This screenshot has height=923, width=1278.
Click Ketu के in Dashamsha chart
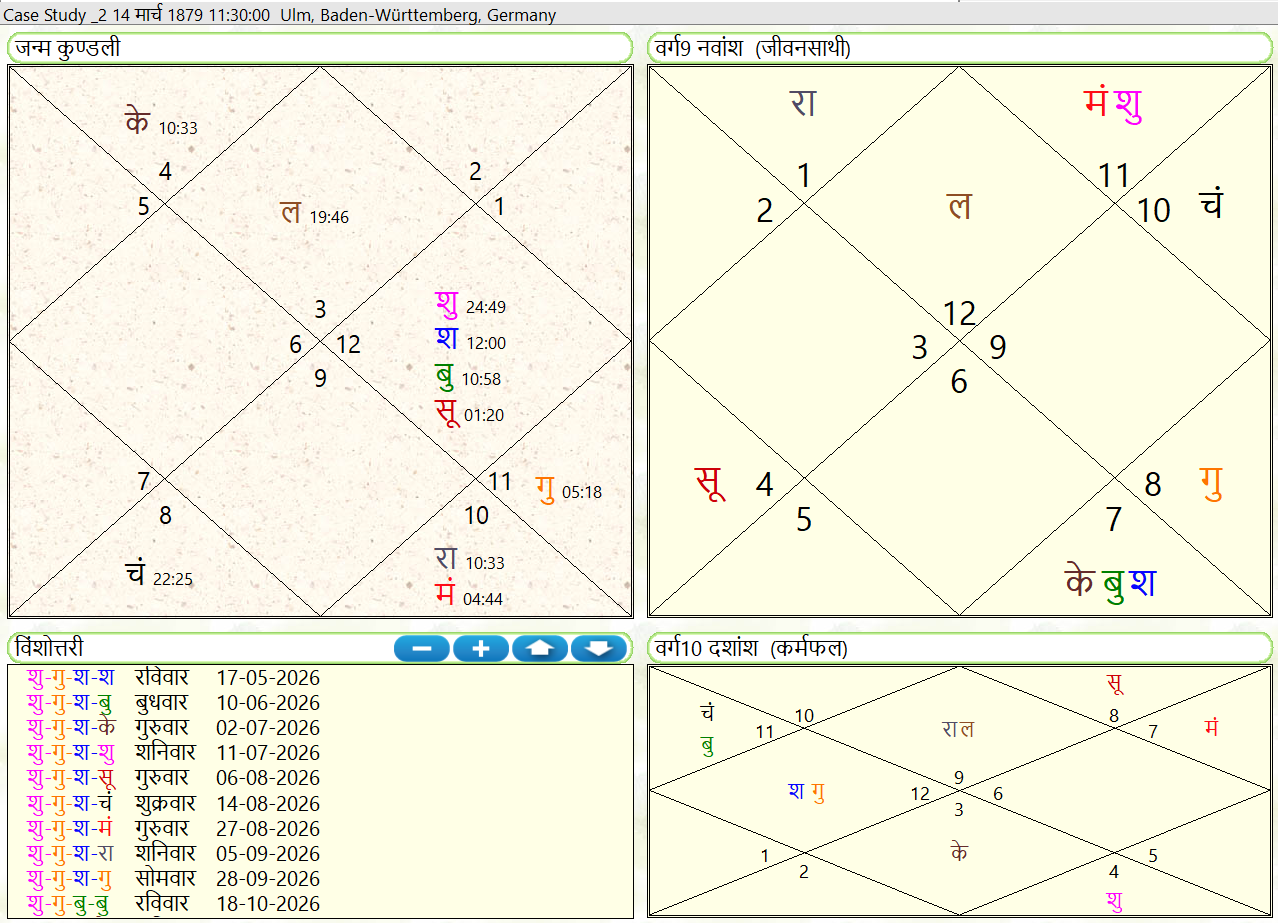tap(959, 852)
